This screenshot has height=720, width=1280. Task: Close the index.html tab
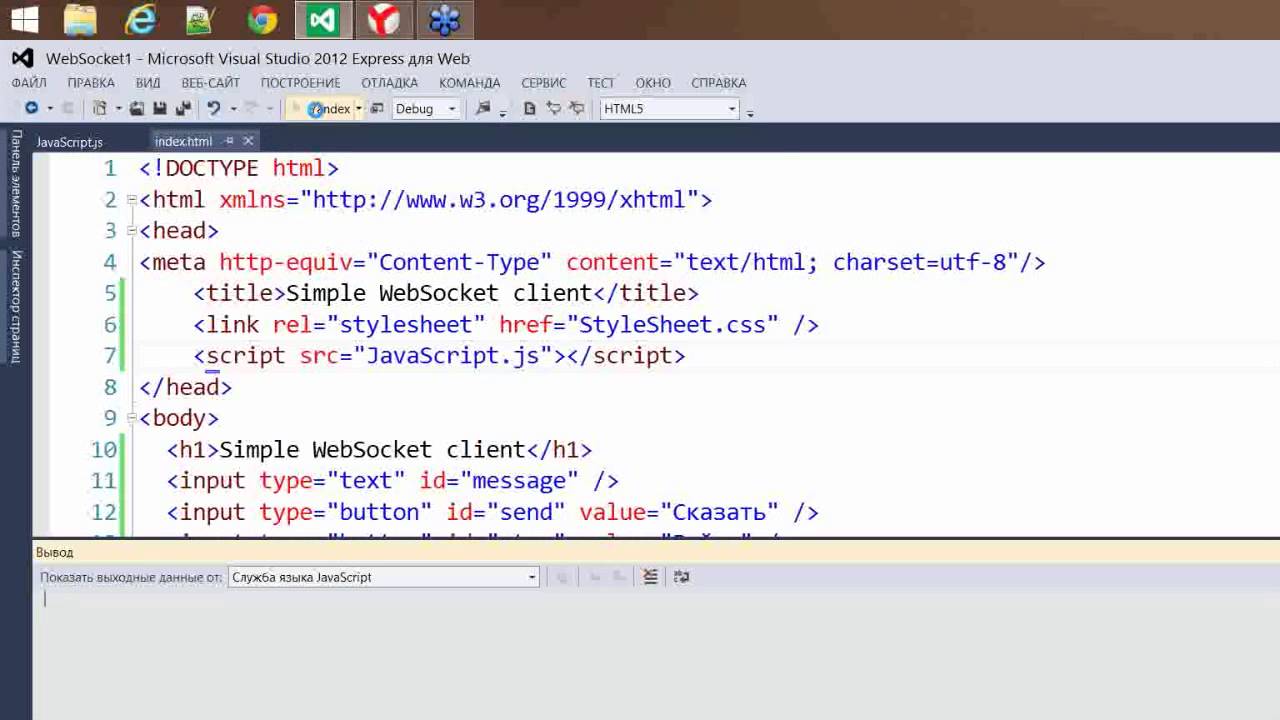(248, 141)
